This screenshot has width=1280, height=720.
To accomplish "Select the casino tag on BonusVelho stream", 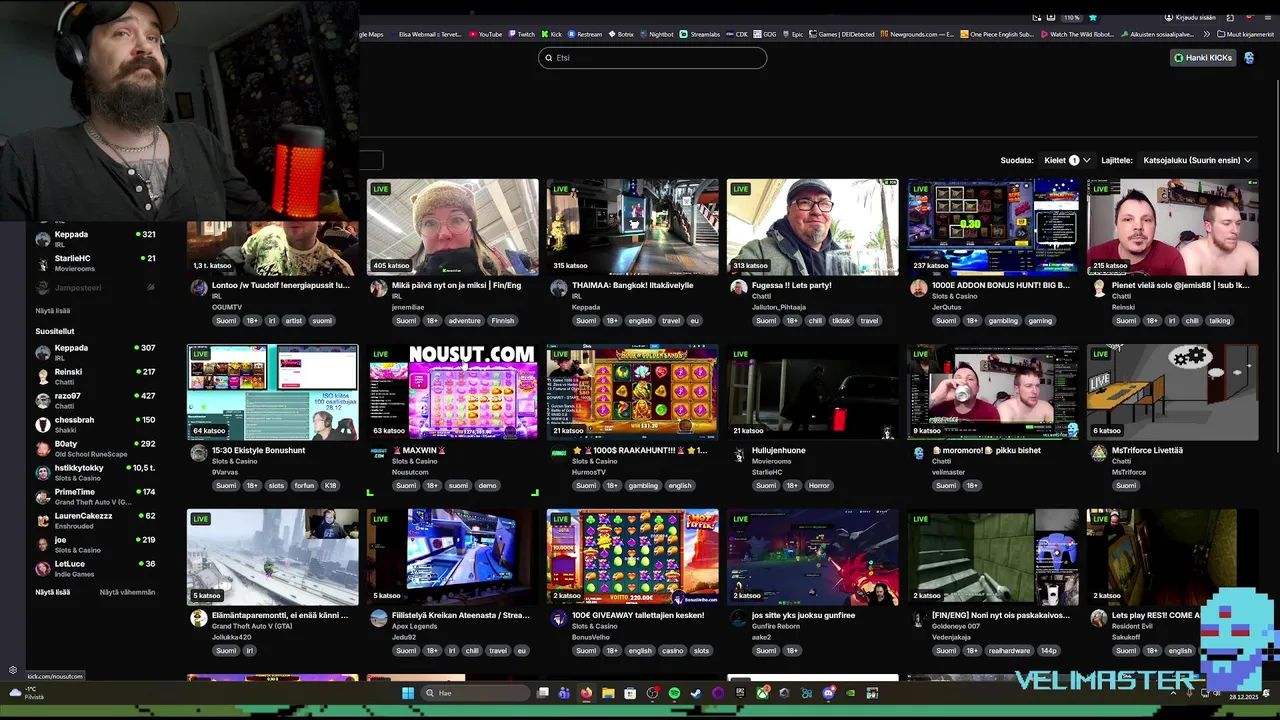I will (672, 651).
